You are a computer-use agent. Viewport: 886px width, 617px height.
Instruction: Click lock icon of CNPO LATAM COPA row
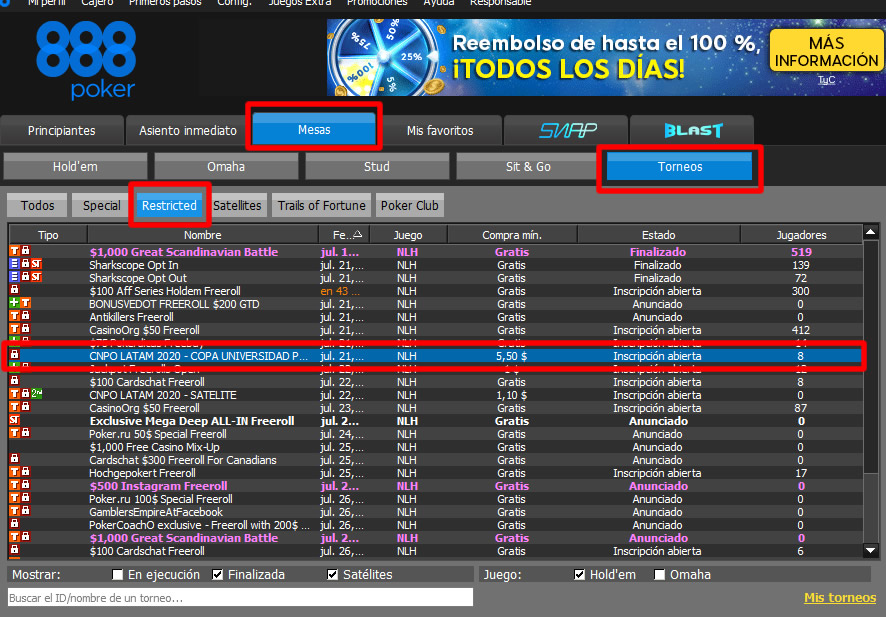(15, 355)
